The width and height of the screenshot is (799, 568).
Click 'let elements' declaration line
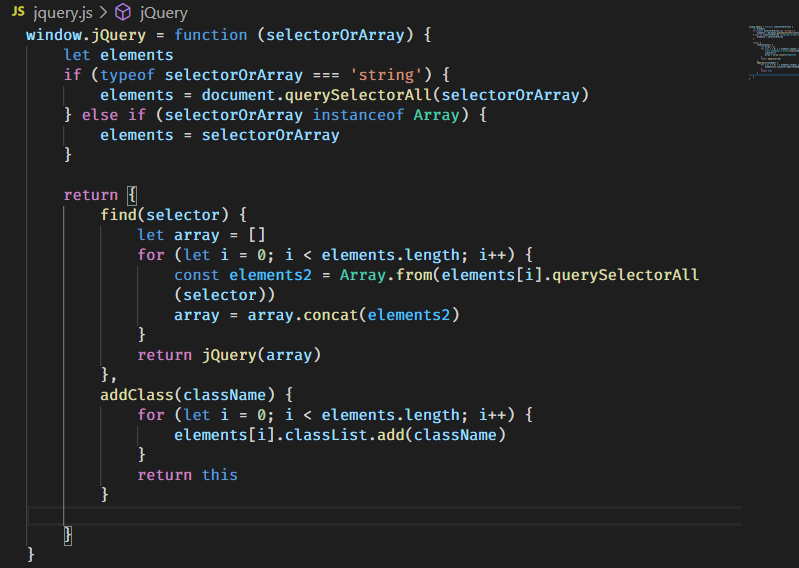coord(118,55)
